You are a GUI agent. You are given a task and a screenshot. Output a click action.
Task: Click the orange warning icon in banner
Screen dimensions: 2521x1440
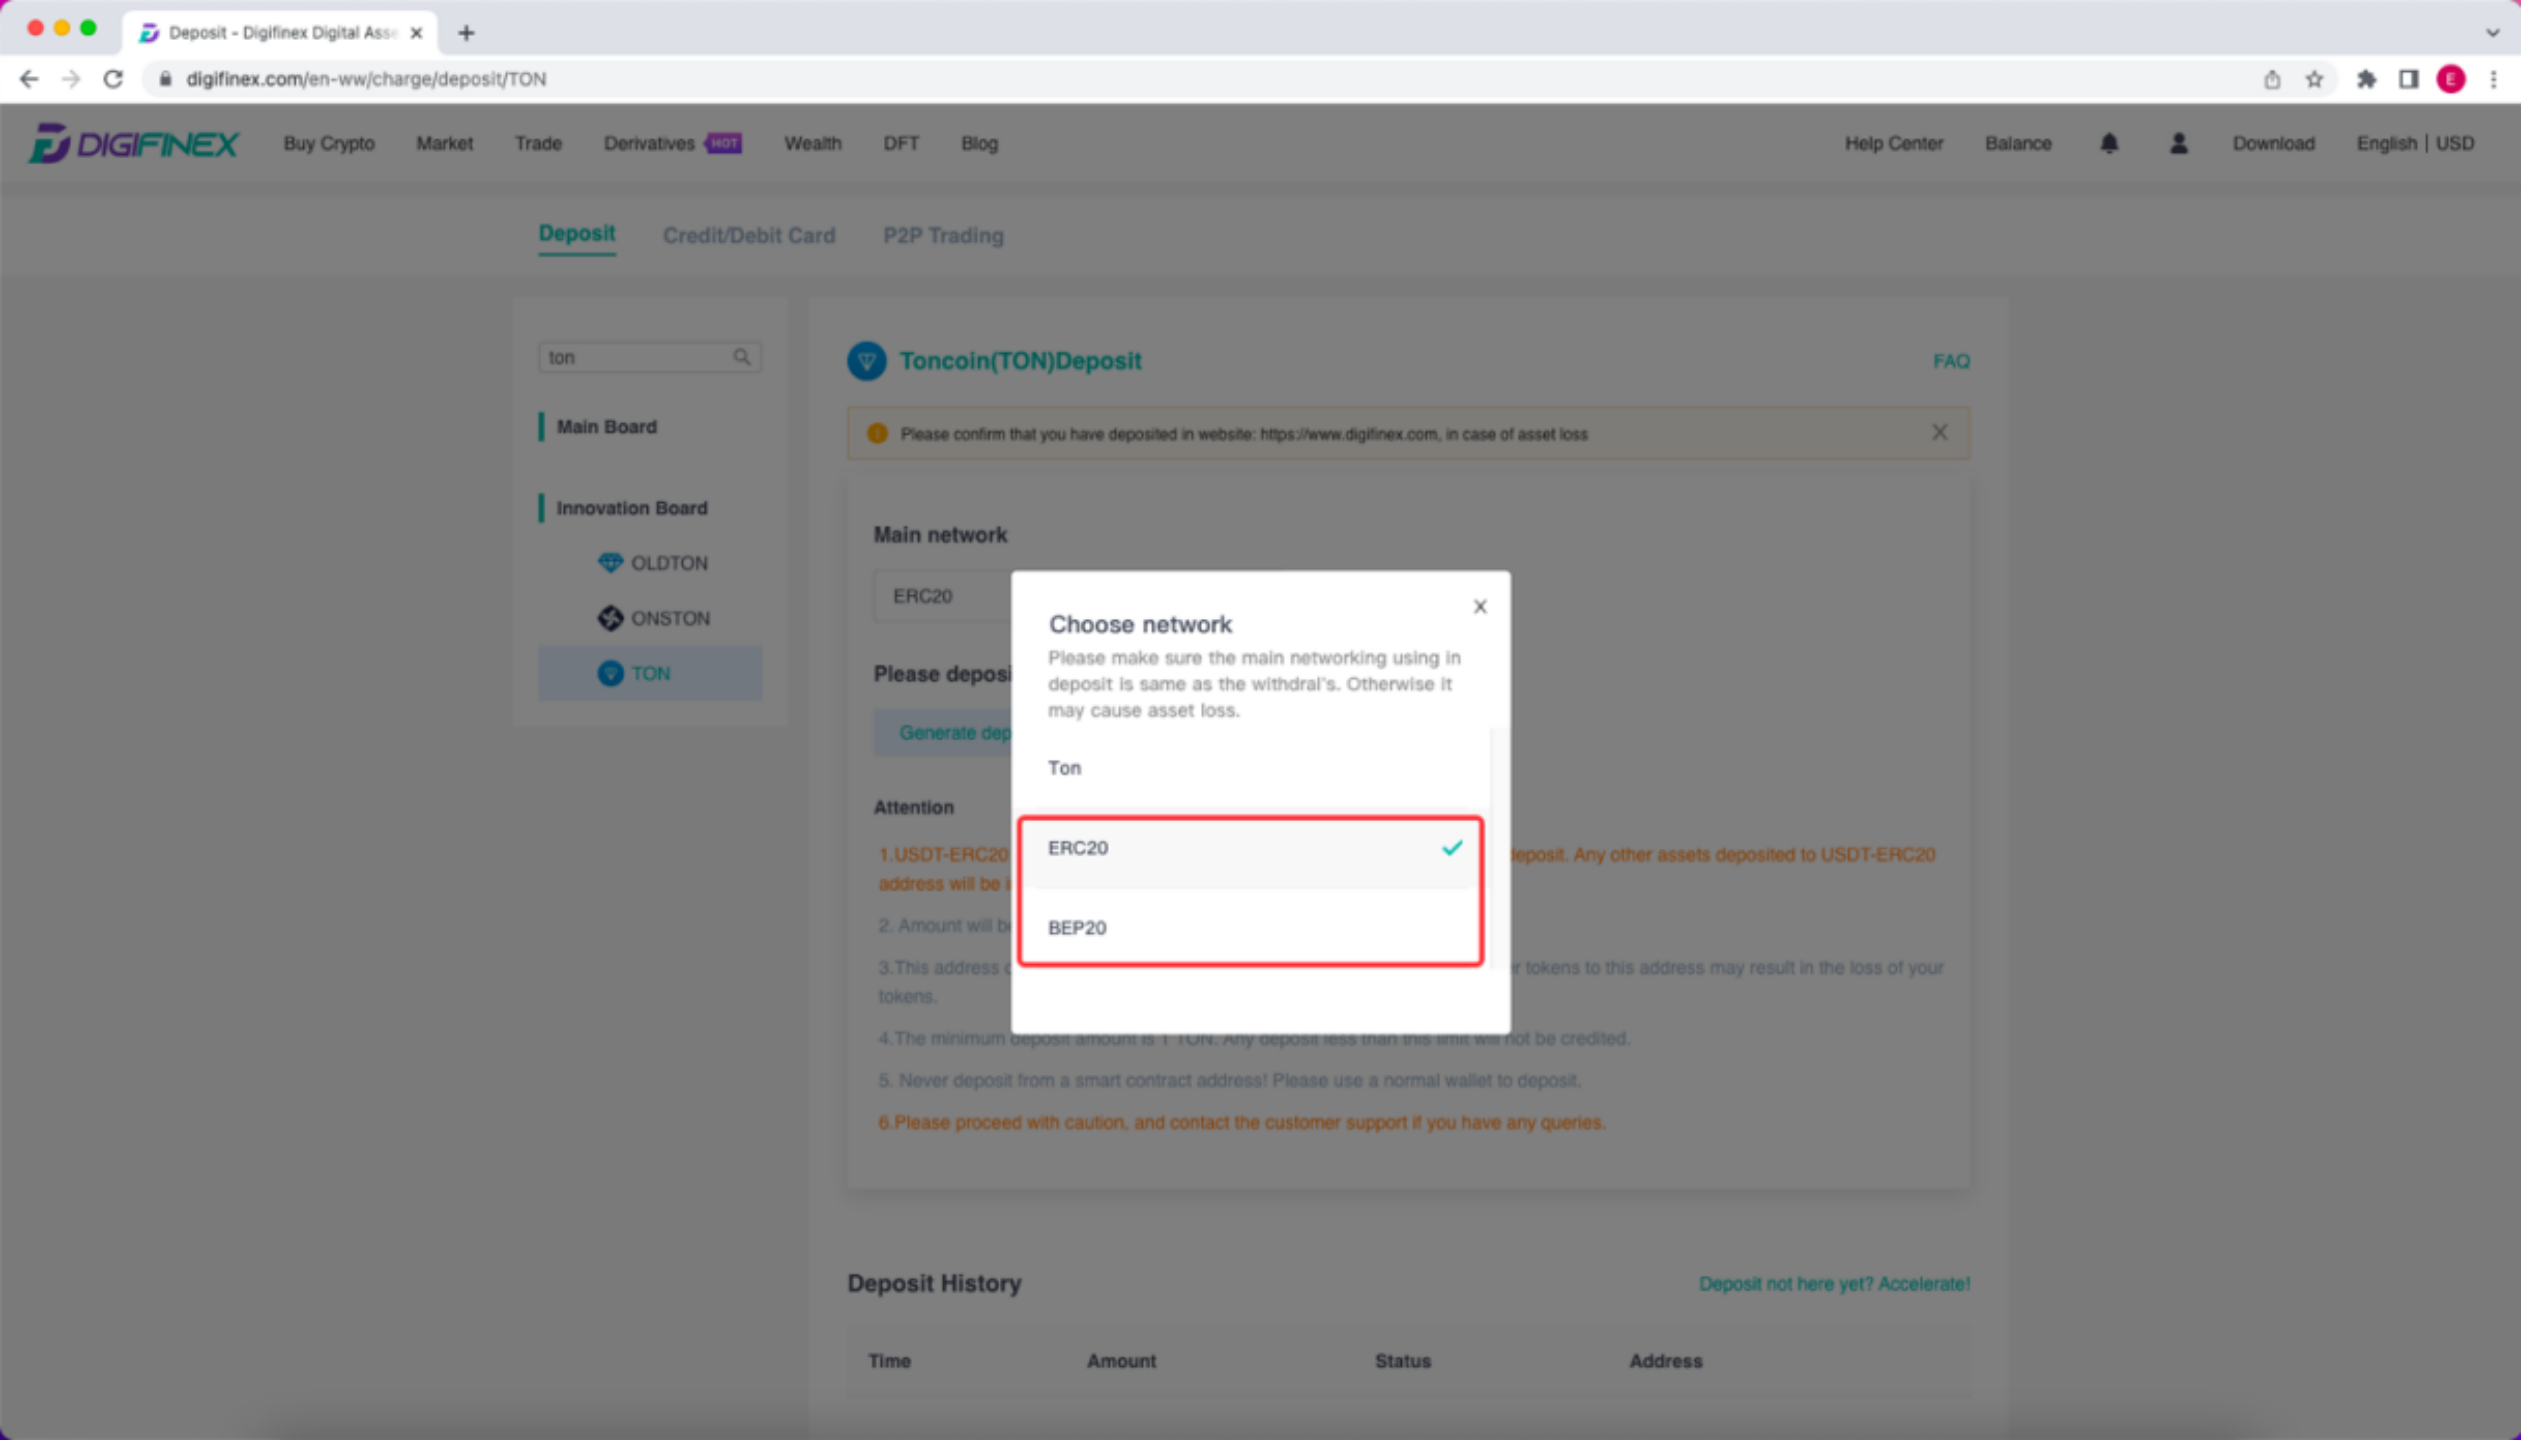point(877,433)
